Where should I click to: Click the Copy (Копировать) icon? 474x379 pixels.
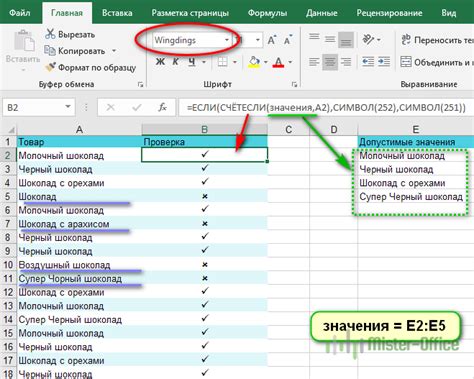(x=50, y=51)
